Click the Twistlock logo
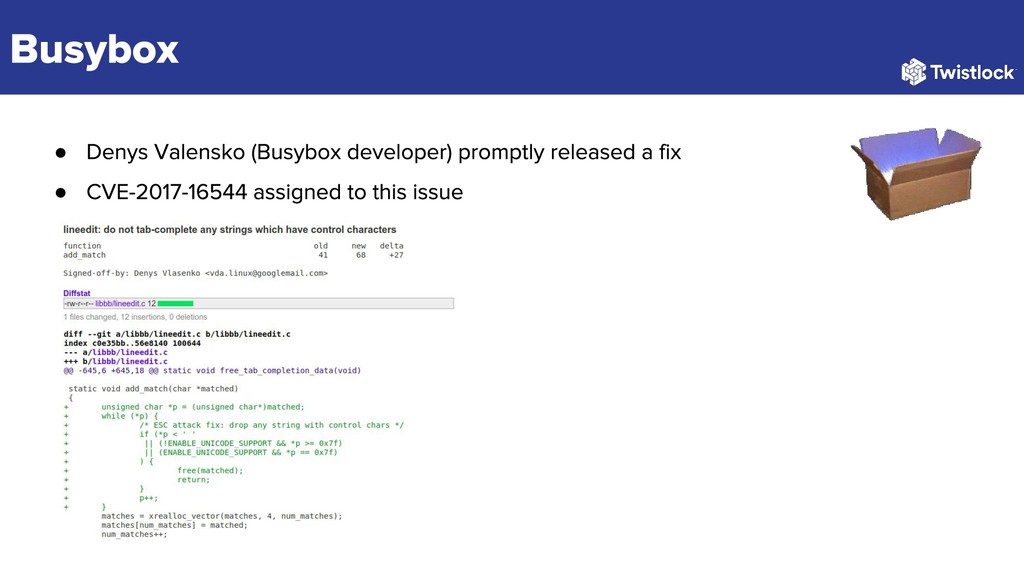This screenshot has height=576, width=1024. [x=958, y=71]
